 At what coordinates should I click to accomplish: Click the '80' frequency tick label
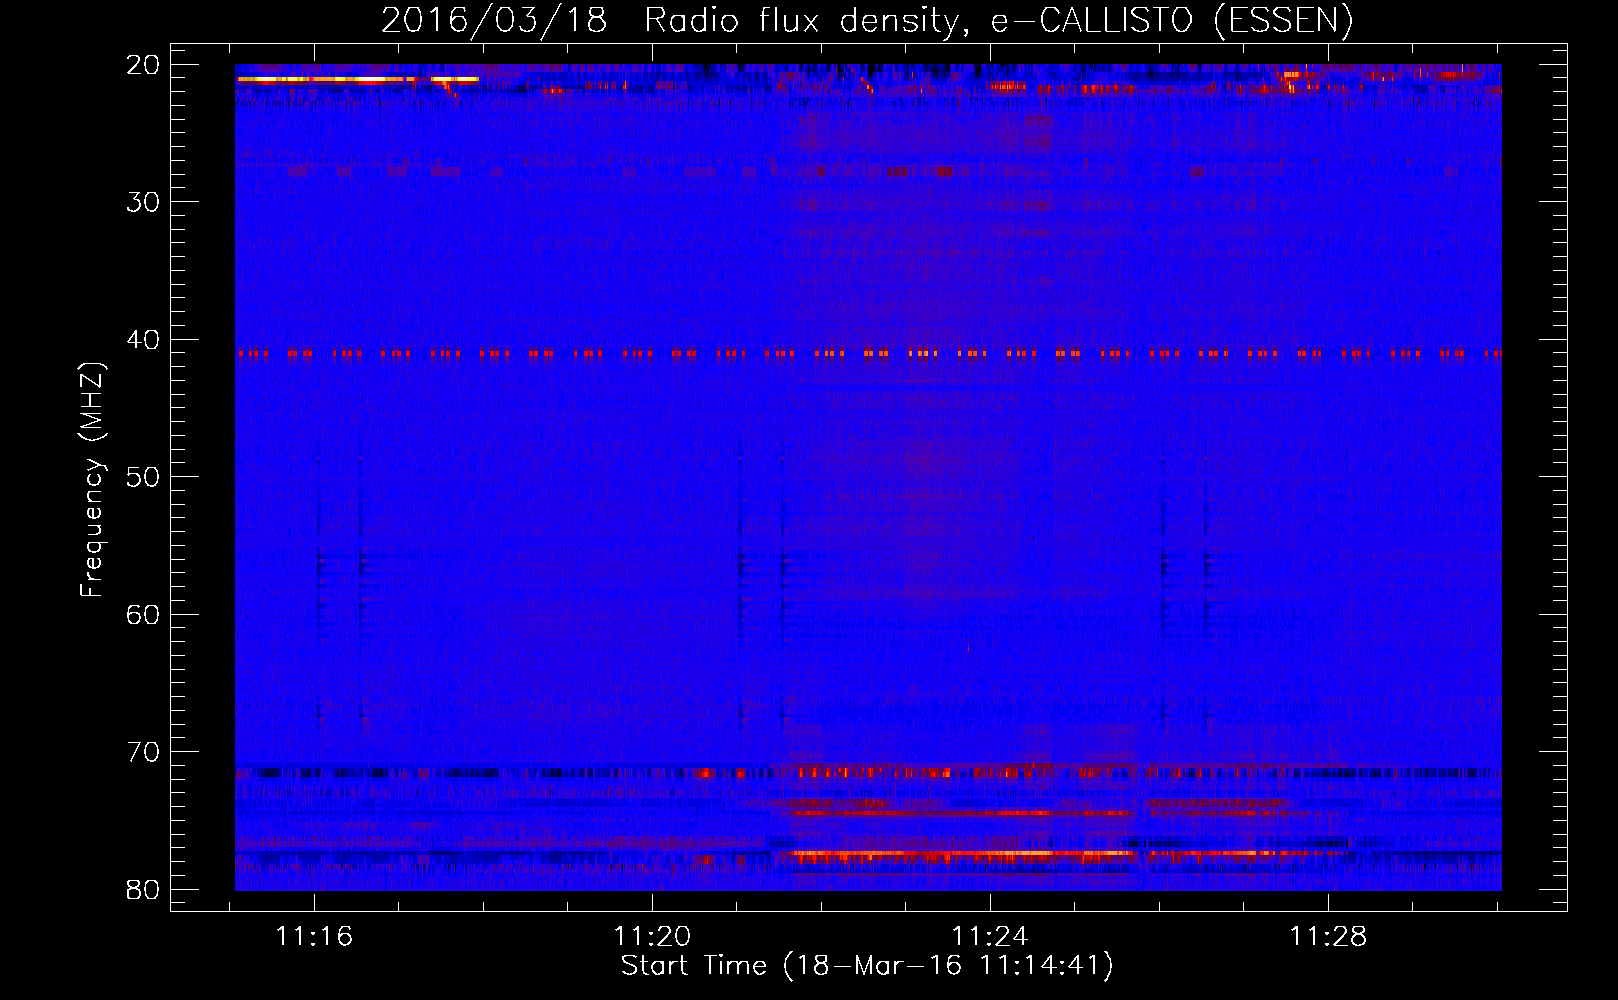(144, 890)
